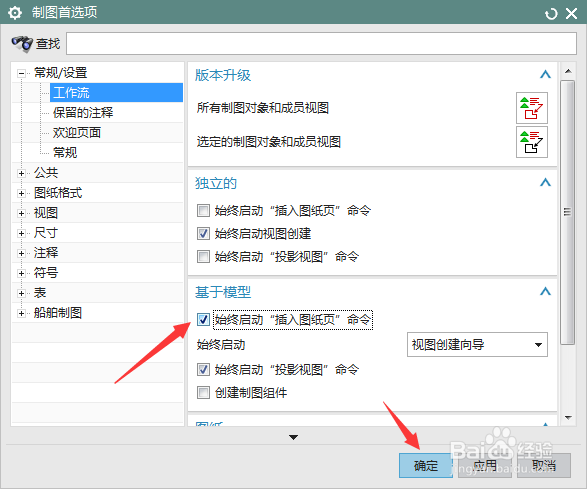Click 选定的制图对象和成员视图 text
Screen dimensions: 587x489
(268, 142)
